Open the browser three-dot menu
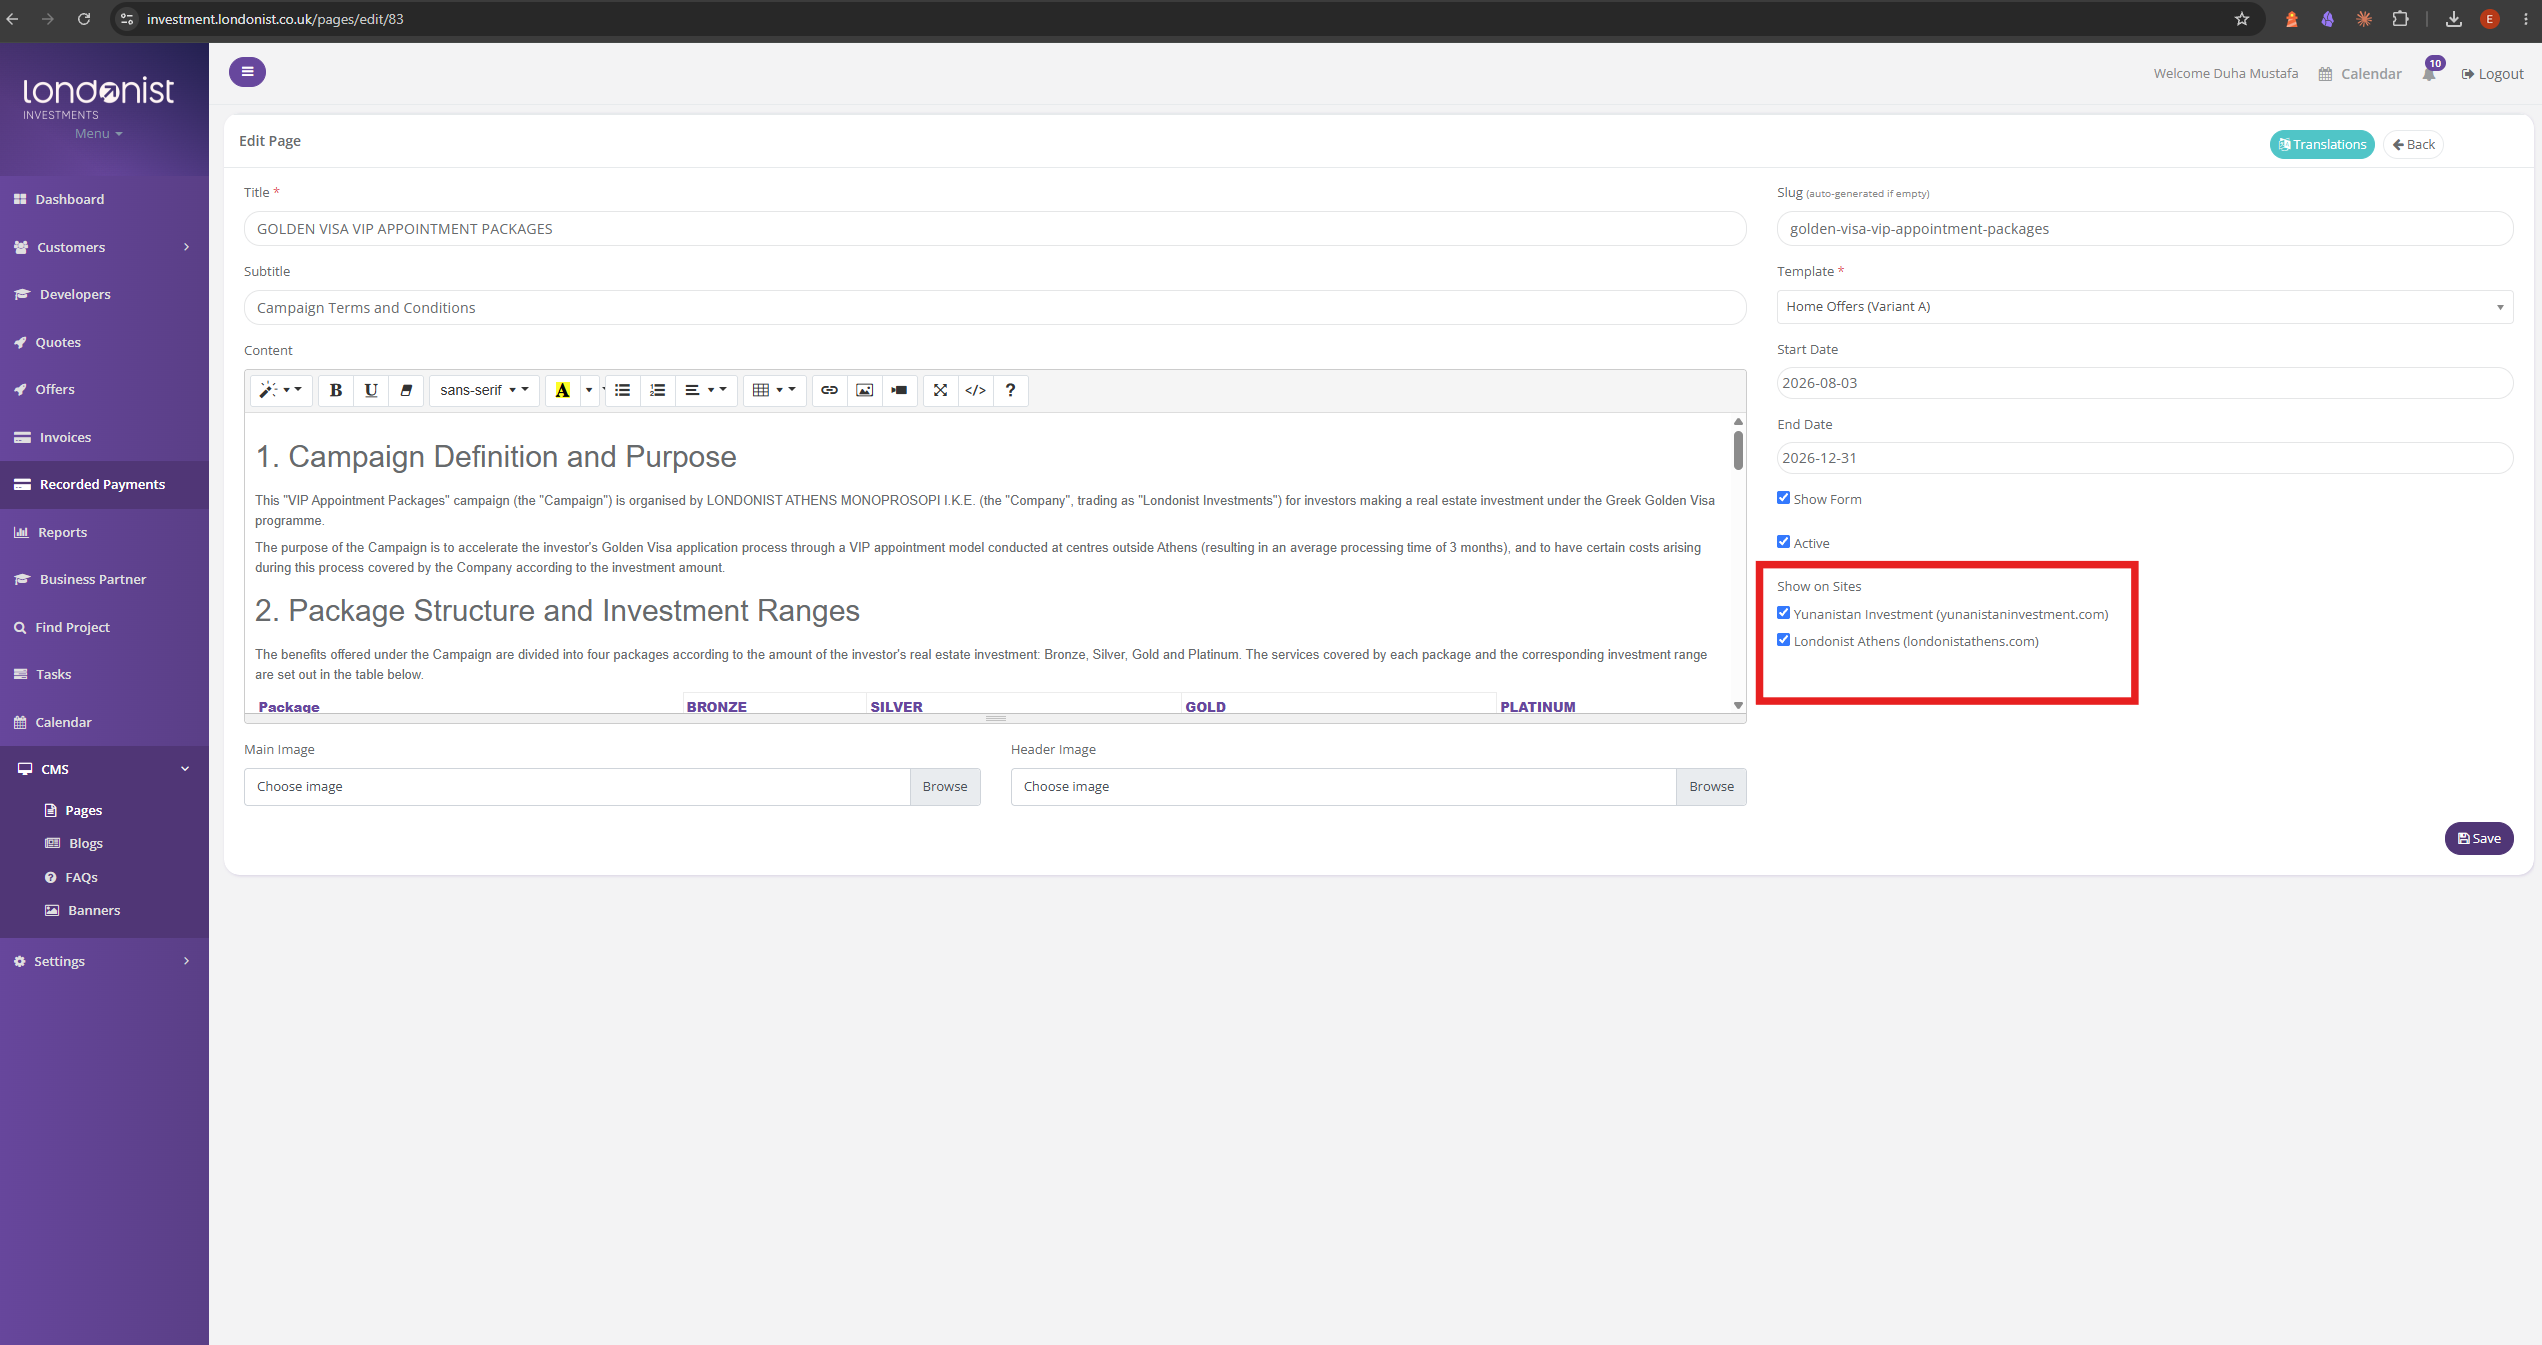The height and width of the screenshot is (1345, 2542). [x=2526, y=19]
